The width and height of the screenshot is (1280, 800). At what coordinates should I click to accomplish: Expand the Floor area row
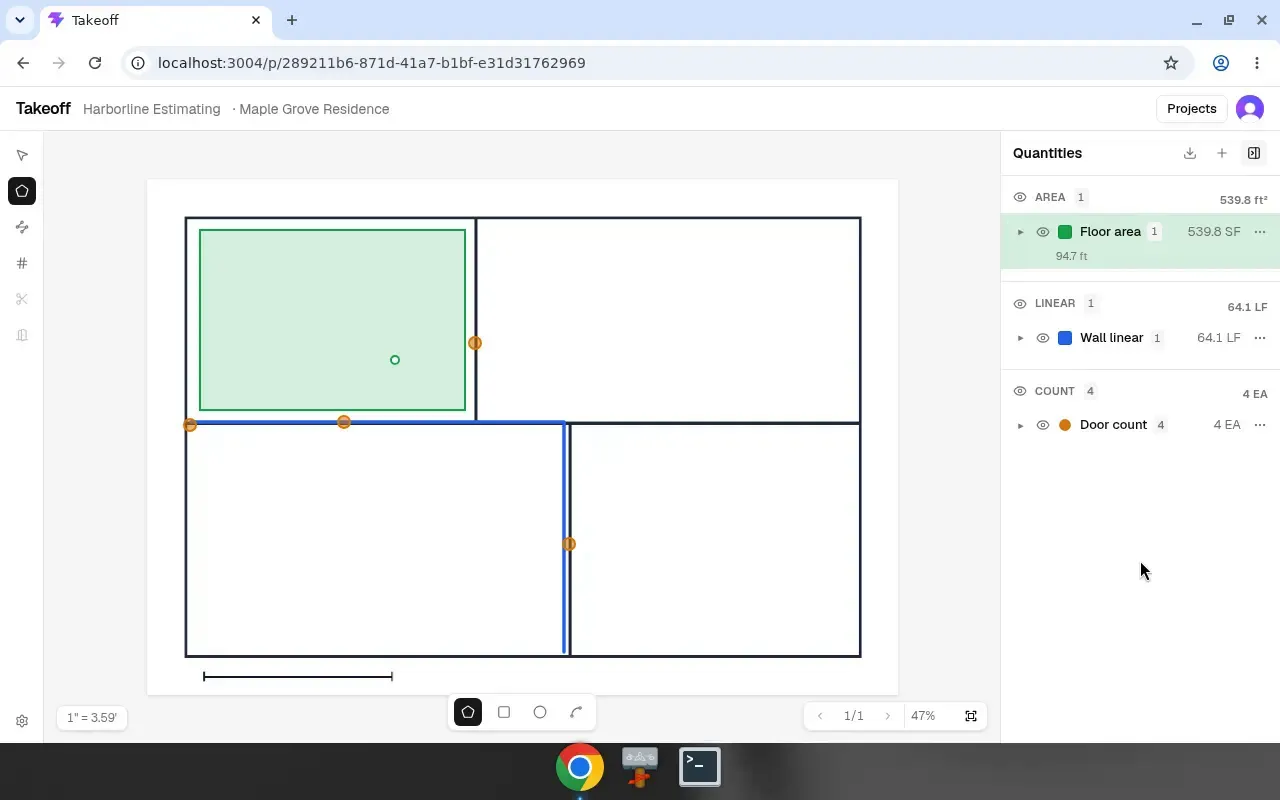[1020, 232]
